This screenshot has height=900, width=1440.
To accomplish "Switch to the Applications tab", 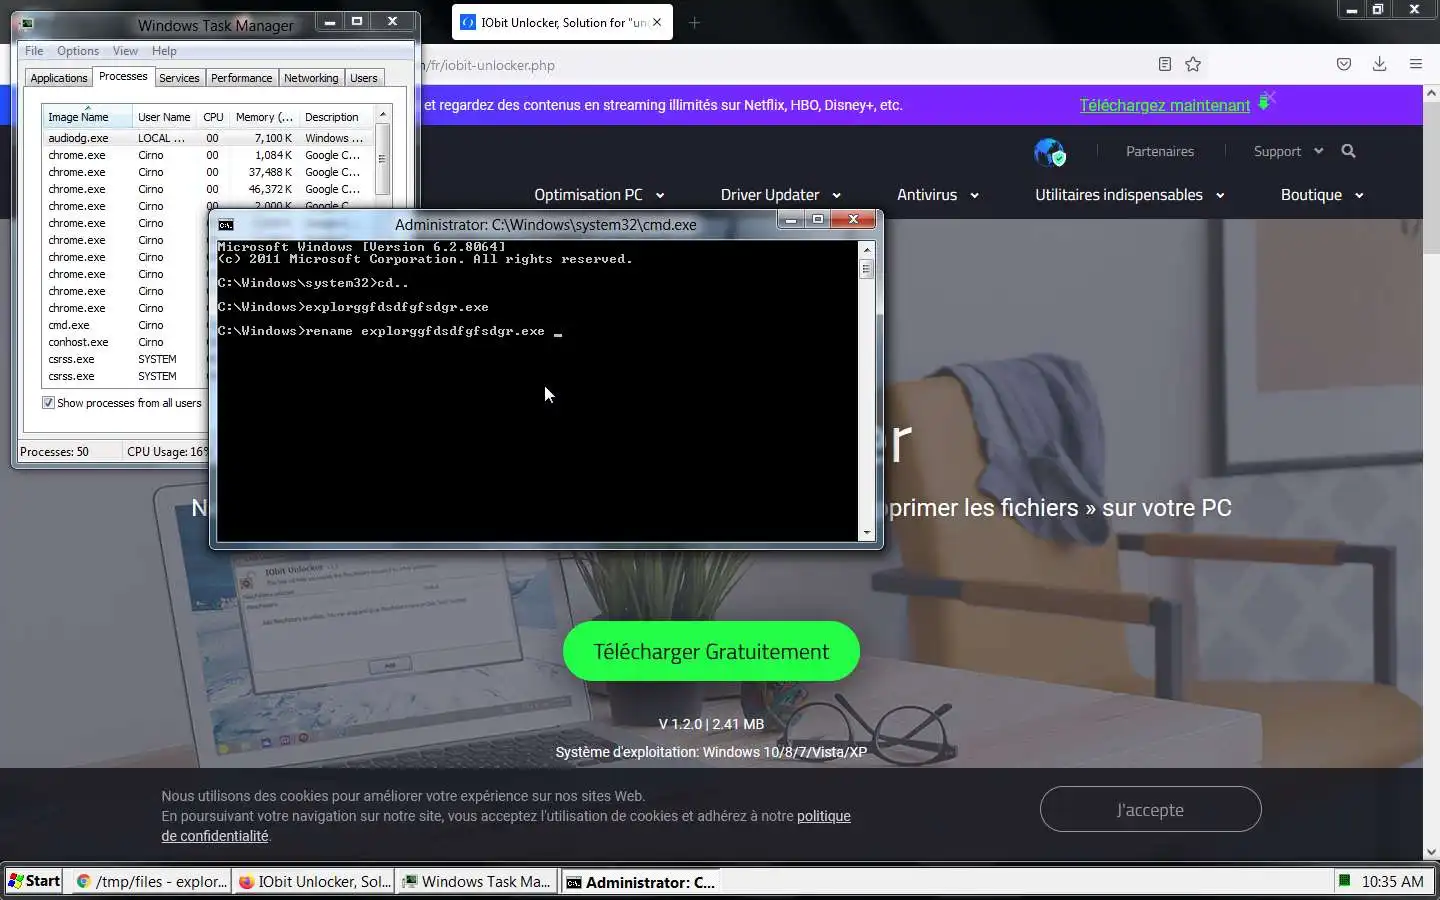I will pos(59,78).
